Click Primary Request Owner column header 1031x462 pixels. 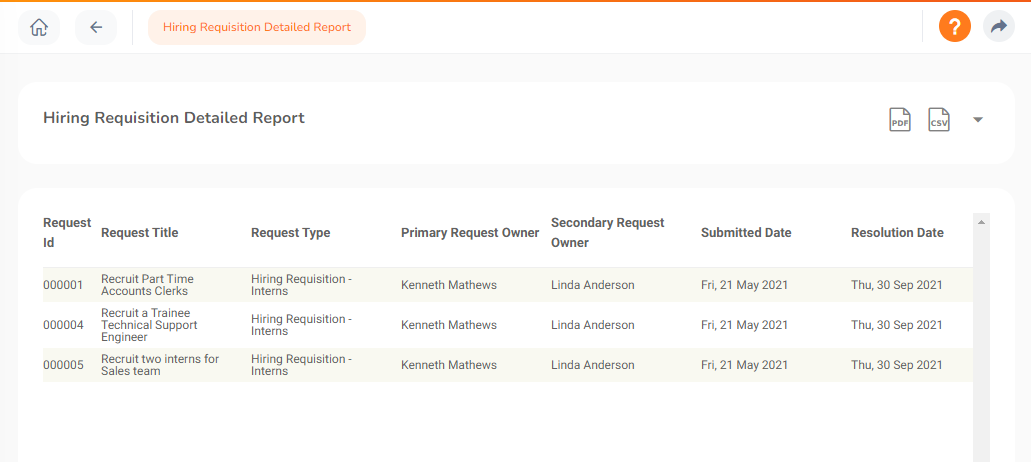pos(470,233)
